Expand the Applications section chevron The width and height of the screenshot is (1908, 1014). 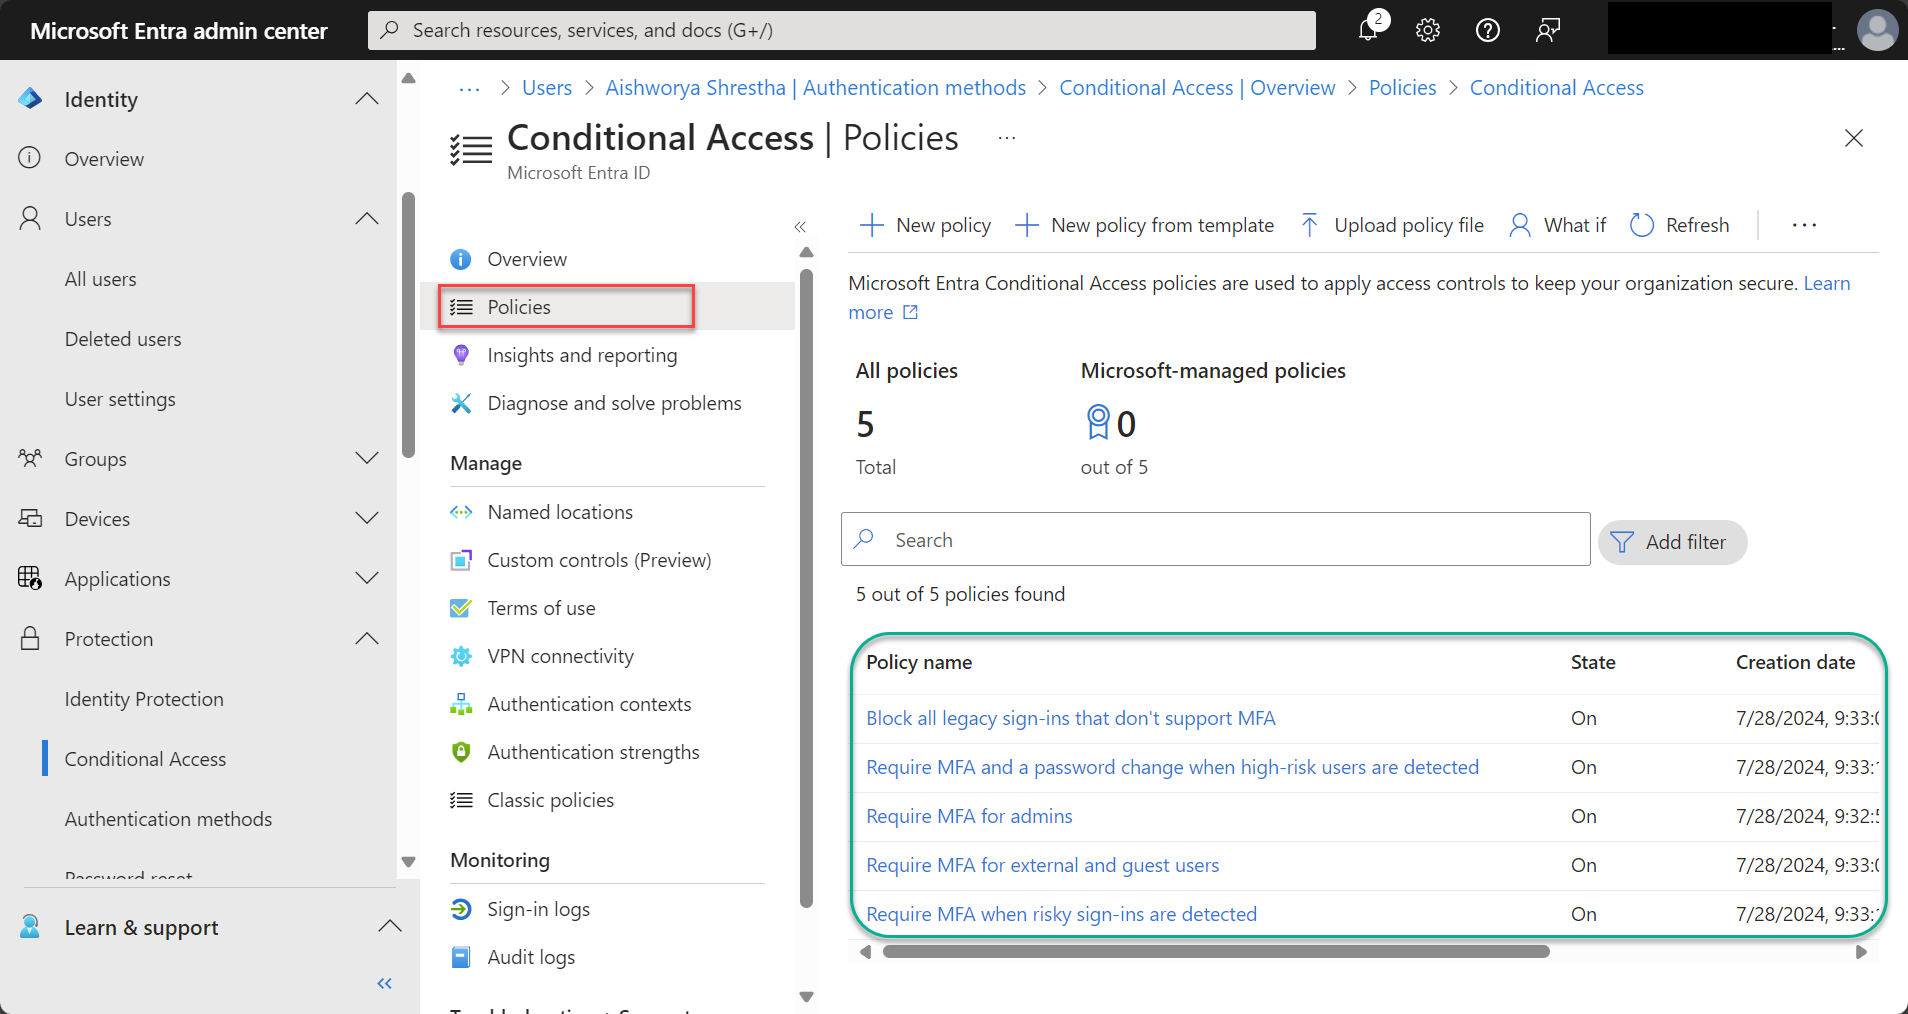tap(367, 578)
